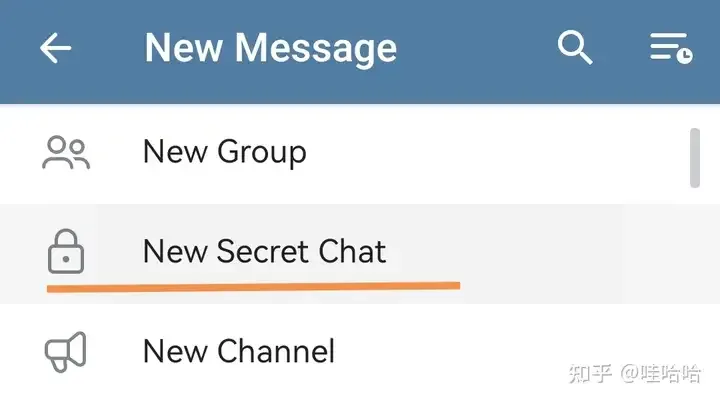
Task: Click the New Message header title
Action: click(270, 48)
